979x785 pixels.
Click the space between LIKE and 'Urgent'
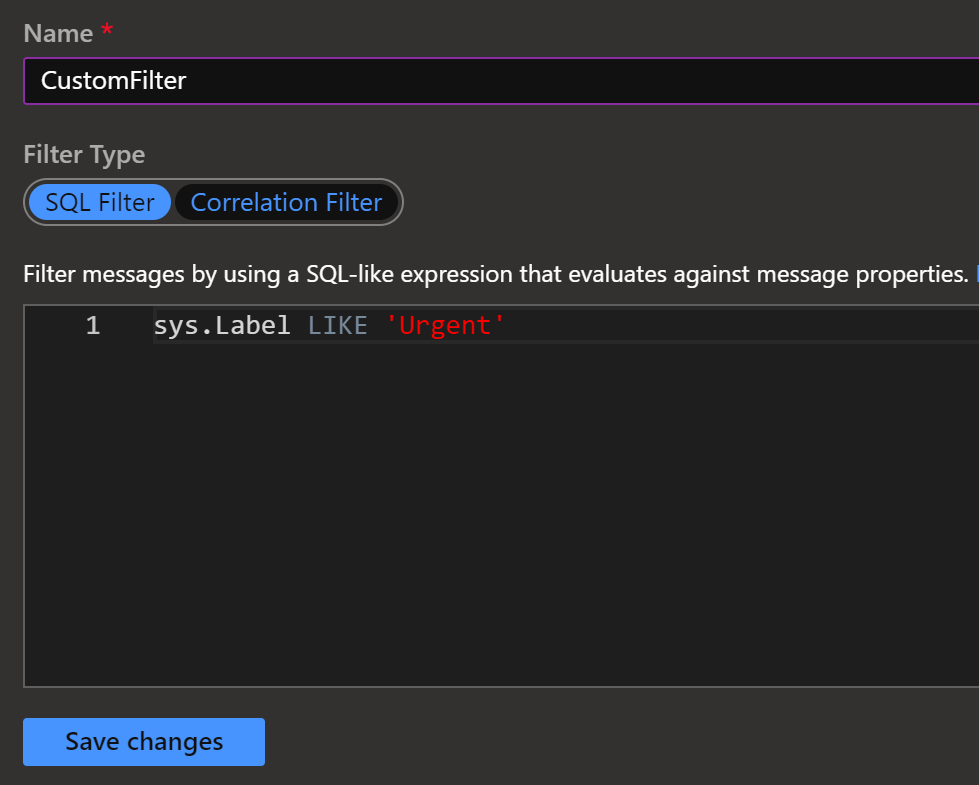coord(376,325)
